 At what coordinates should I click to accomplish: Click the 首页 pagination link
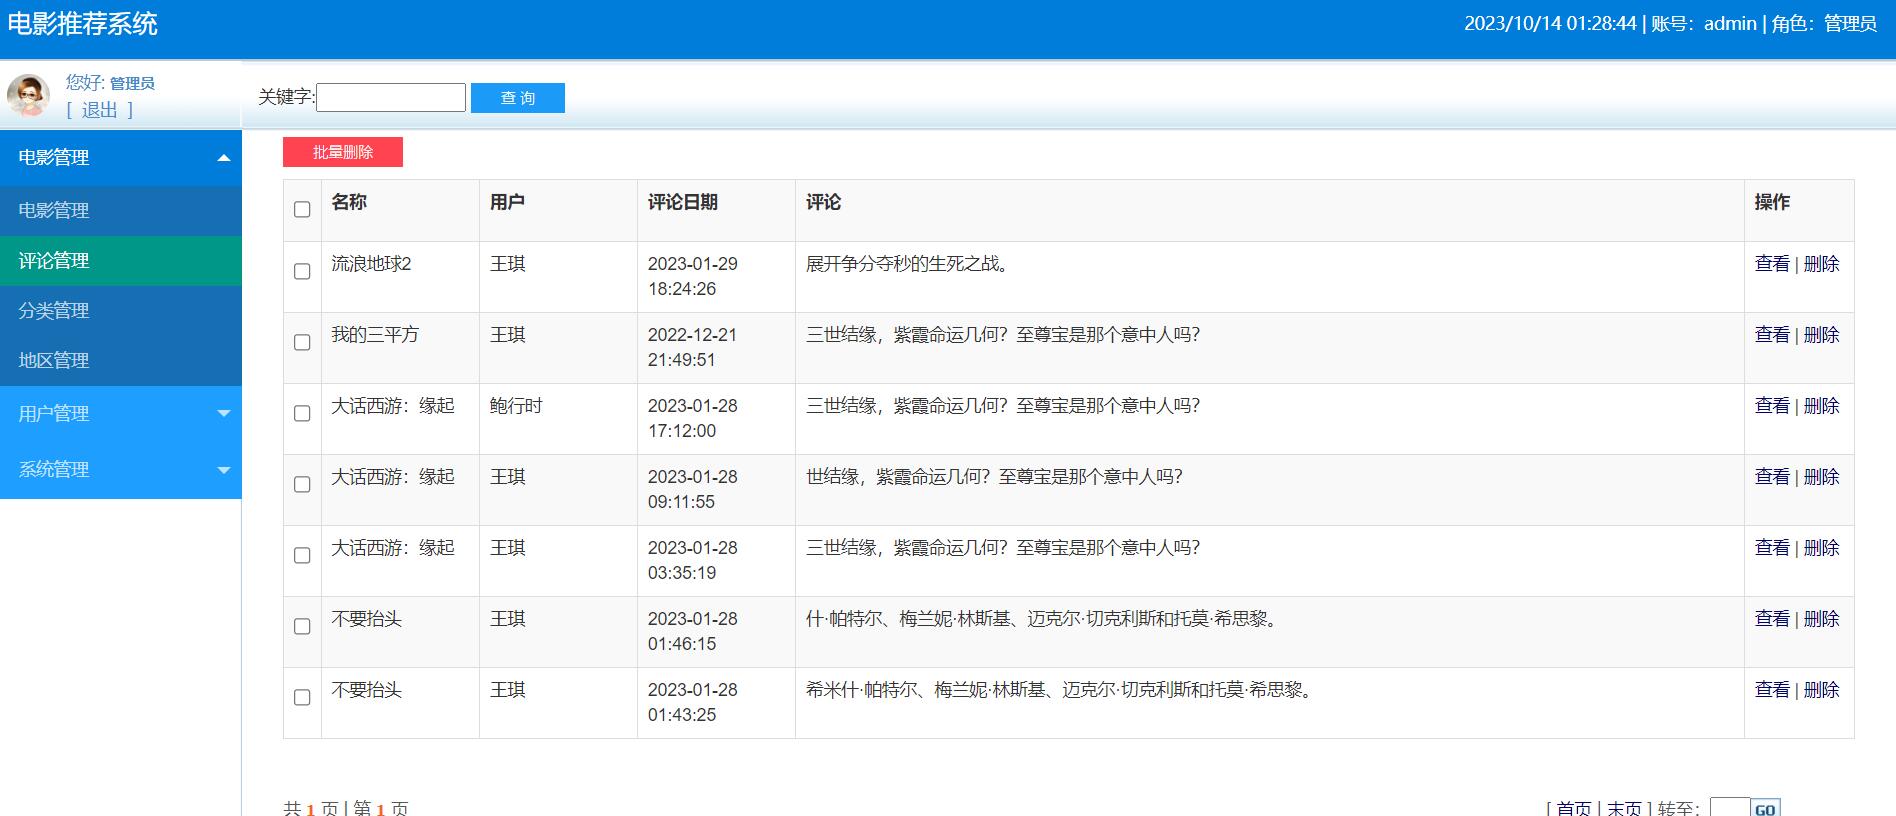pyautogui.click(x=1574, y=808)
